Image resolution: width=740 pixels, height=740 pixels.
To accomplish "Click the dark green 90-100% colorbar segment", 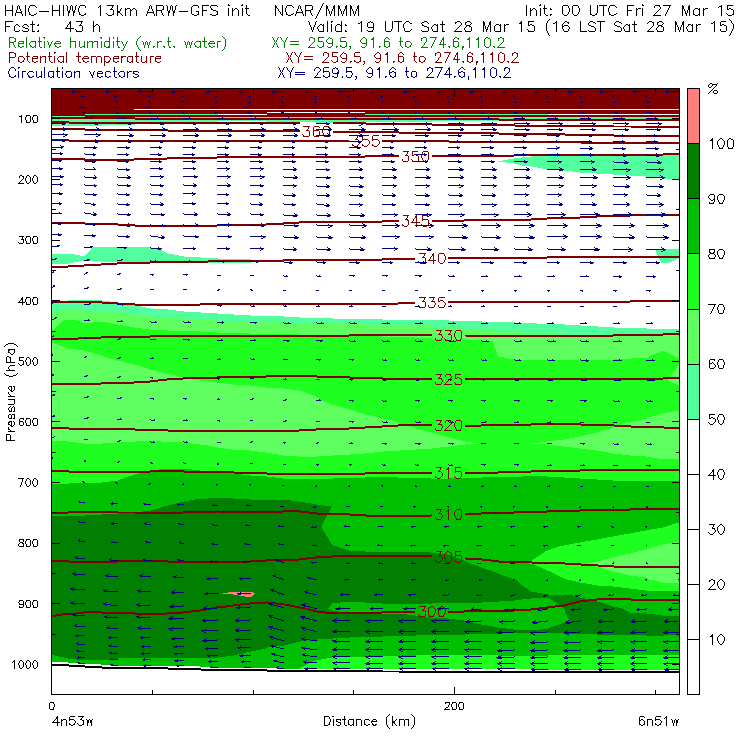I will point(693,171).
